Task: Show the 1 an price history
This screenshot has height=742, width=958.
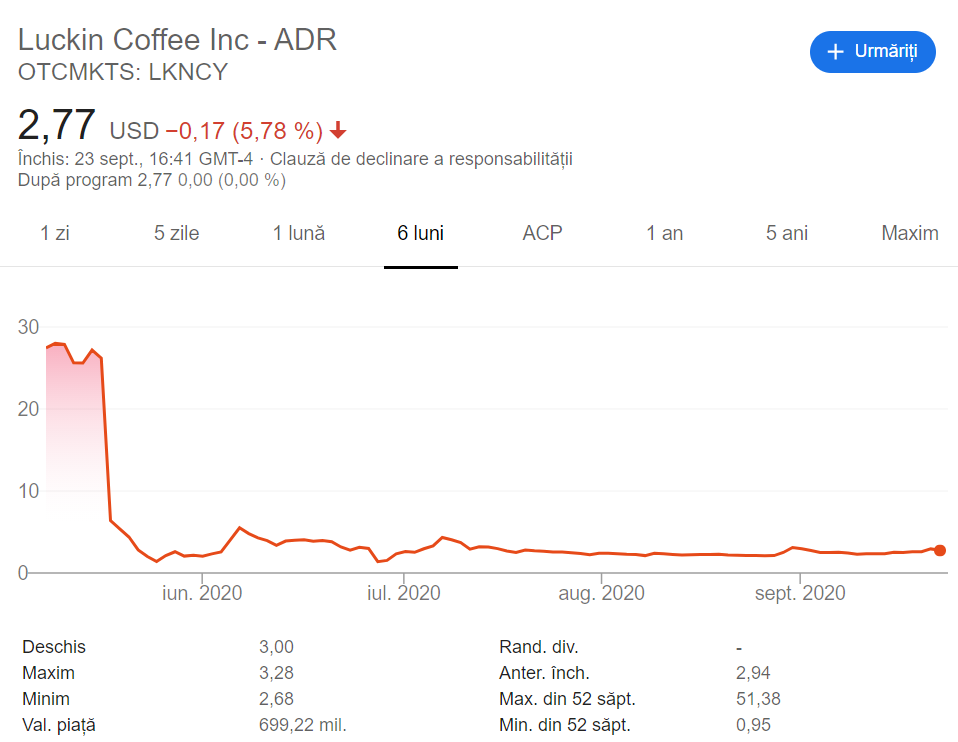Action: 664,233
